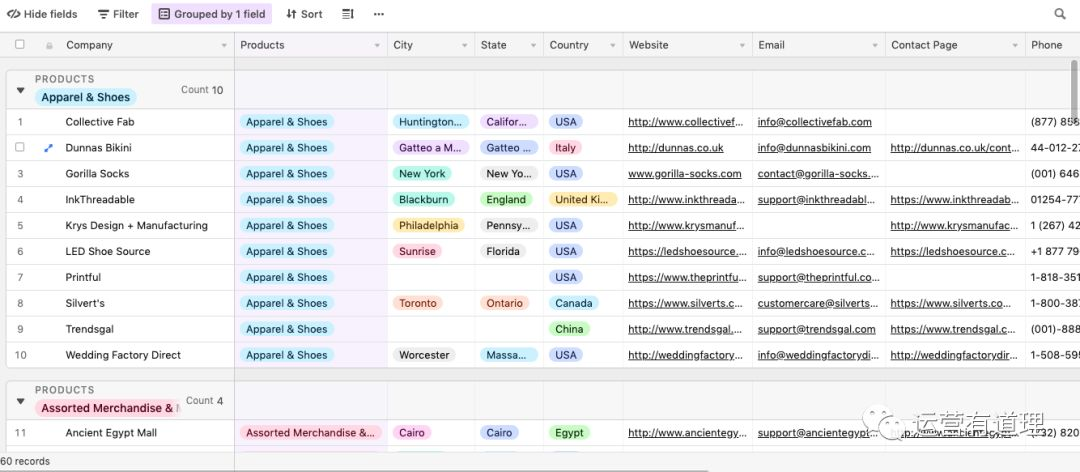Click the New York city tag
The image size is (1080, 472).
pos(422,174)
